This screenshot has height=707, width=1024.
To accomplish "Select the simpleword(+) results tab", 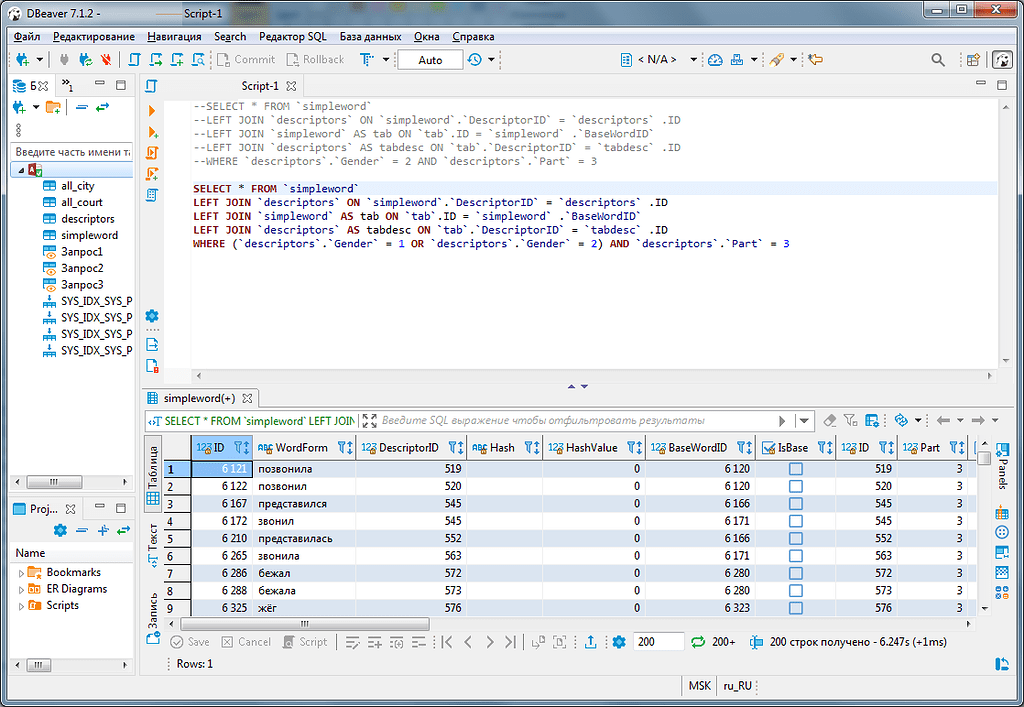I will (199, 398).
